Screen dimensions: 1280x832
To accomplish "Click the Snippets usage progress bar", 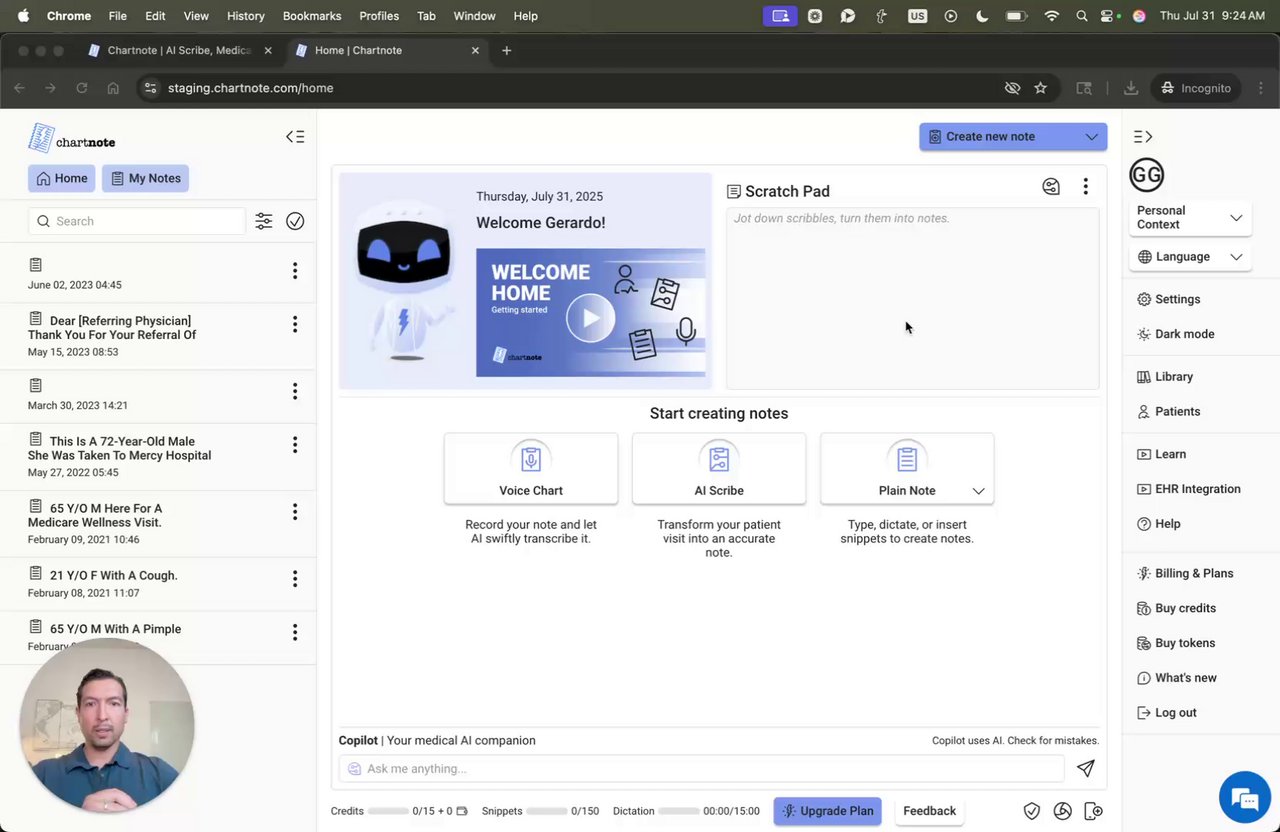I will click(547, 811).
